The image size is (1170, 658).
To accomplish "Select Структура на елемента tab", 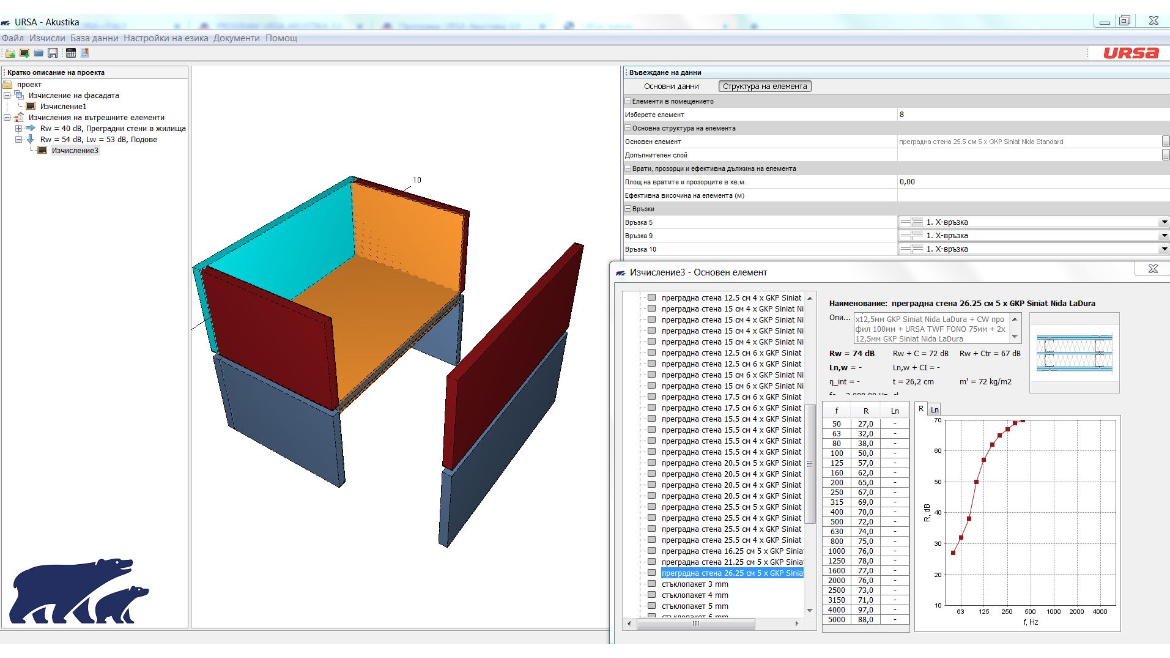I will (x=765, y=87).
